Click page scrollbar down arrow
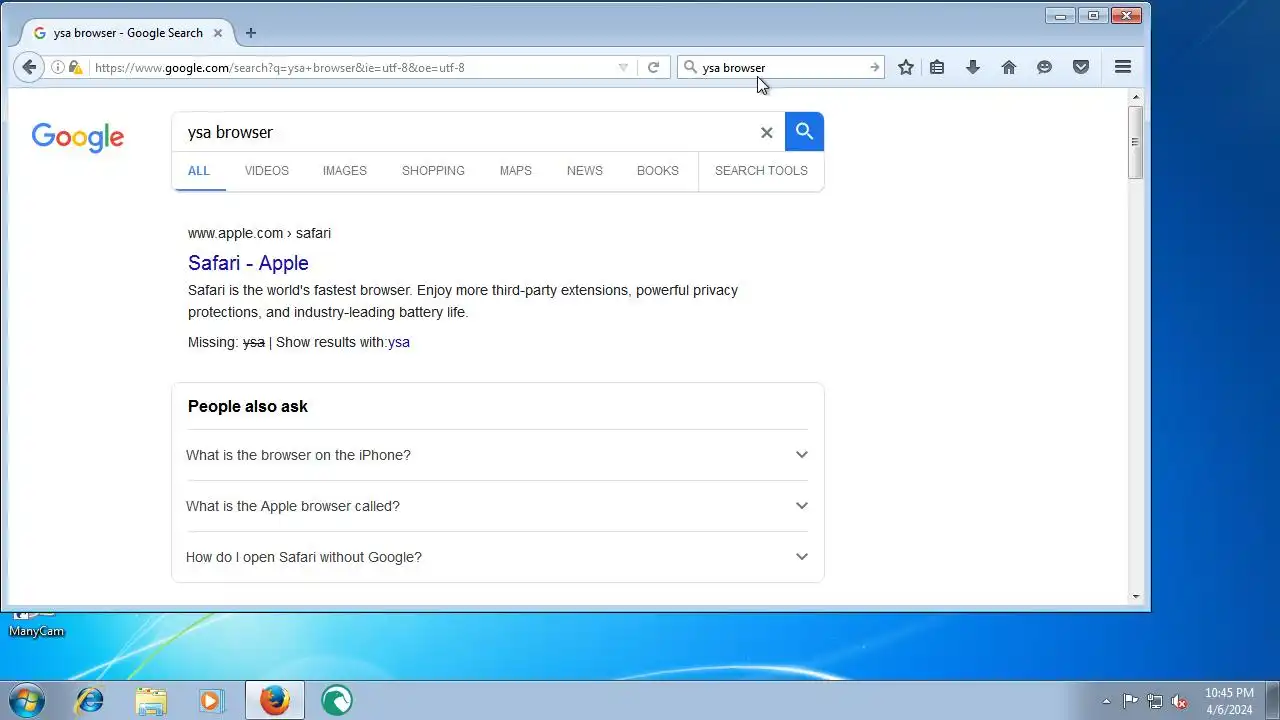Screen dimensions: 1280x720 click(1135, 597)
